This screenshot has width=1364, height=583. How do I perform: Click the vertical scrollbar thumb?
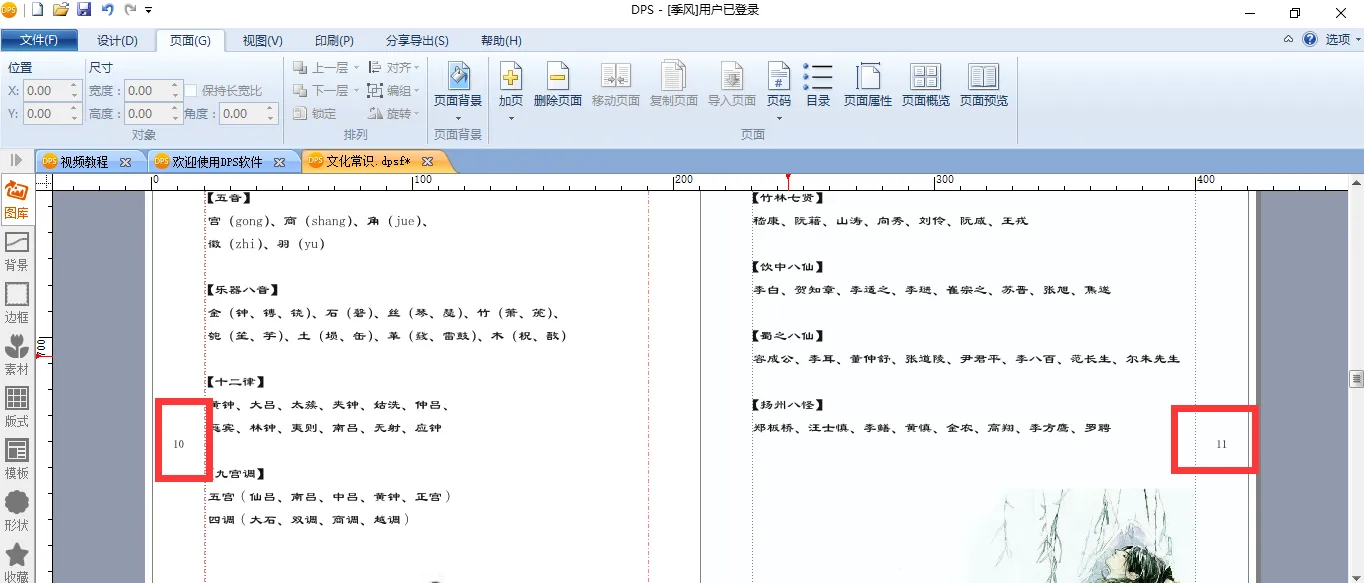pos(1356,379)
